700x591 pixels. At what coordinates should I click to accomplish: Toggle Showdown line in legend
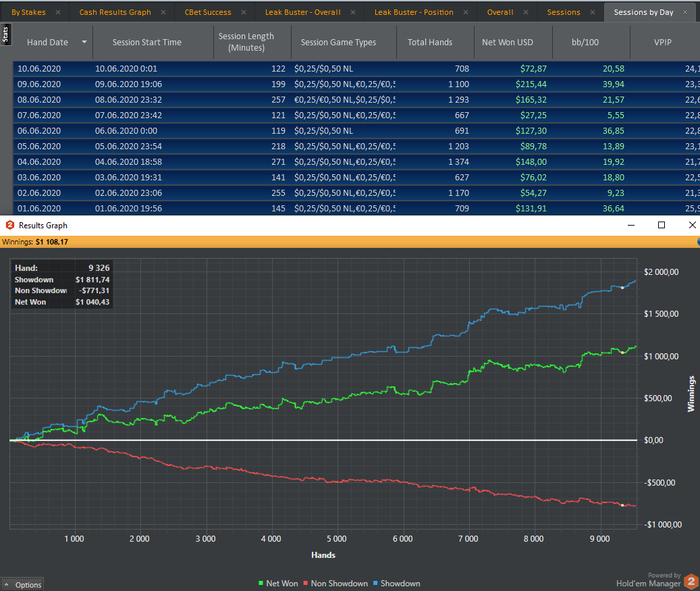tap(396, 583)
